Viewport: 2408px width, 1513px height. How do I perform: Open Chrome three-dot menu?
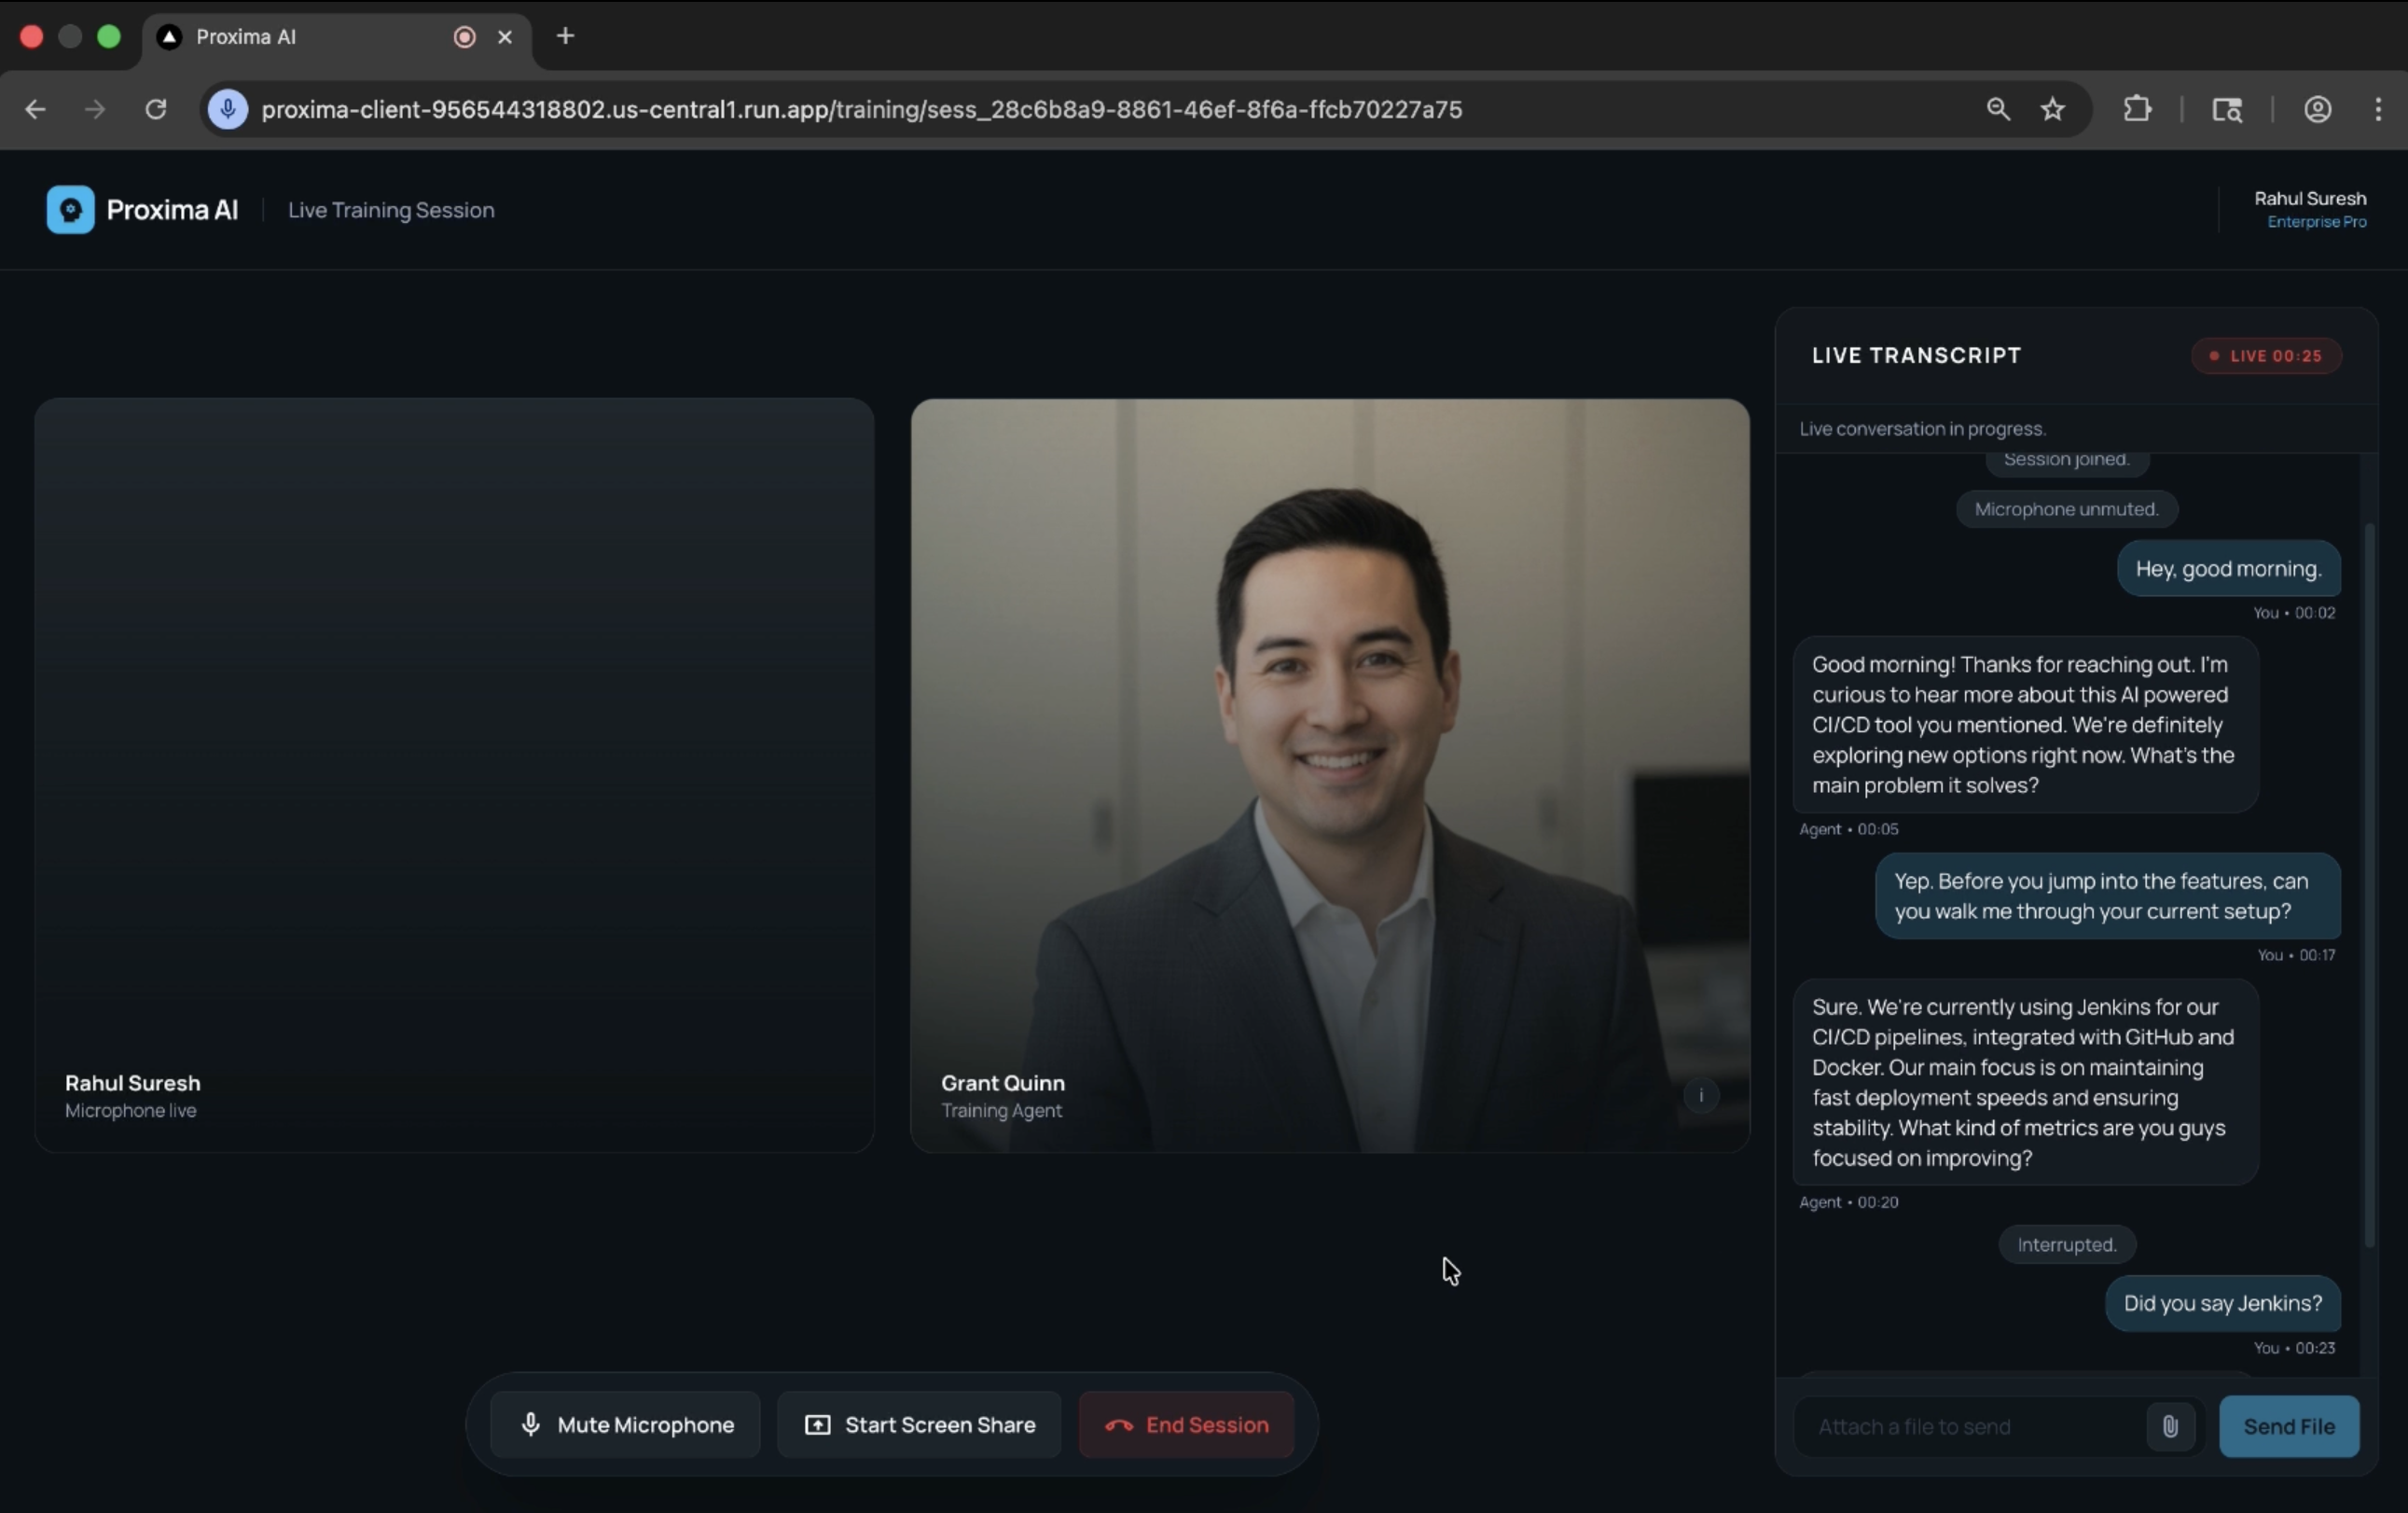pos(2378,109)
